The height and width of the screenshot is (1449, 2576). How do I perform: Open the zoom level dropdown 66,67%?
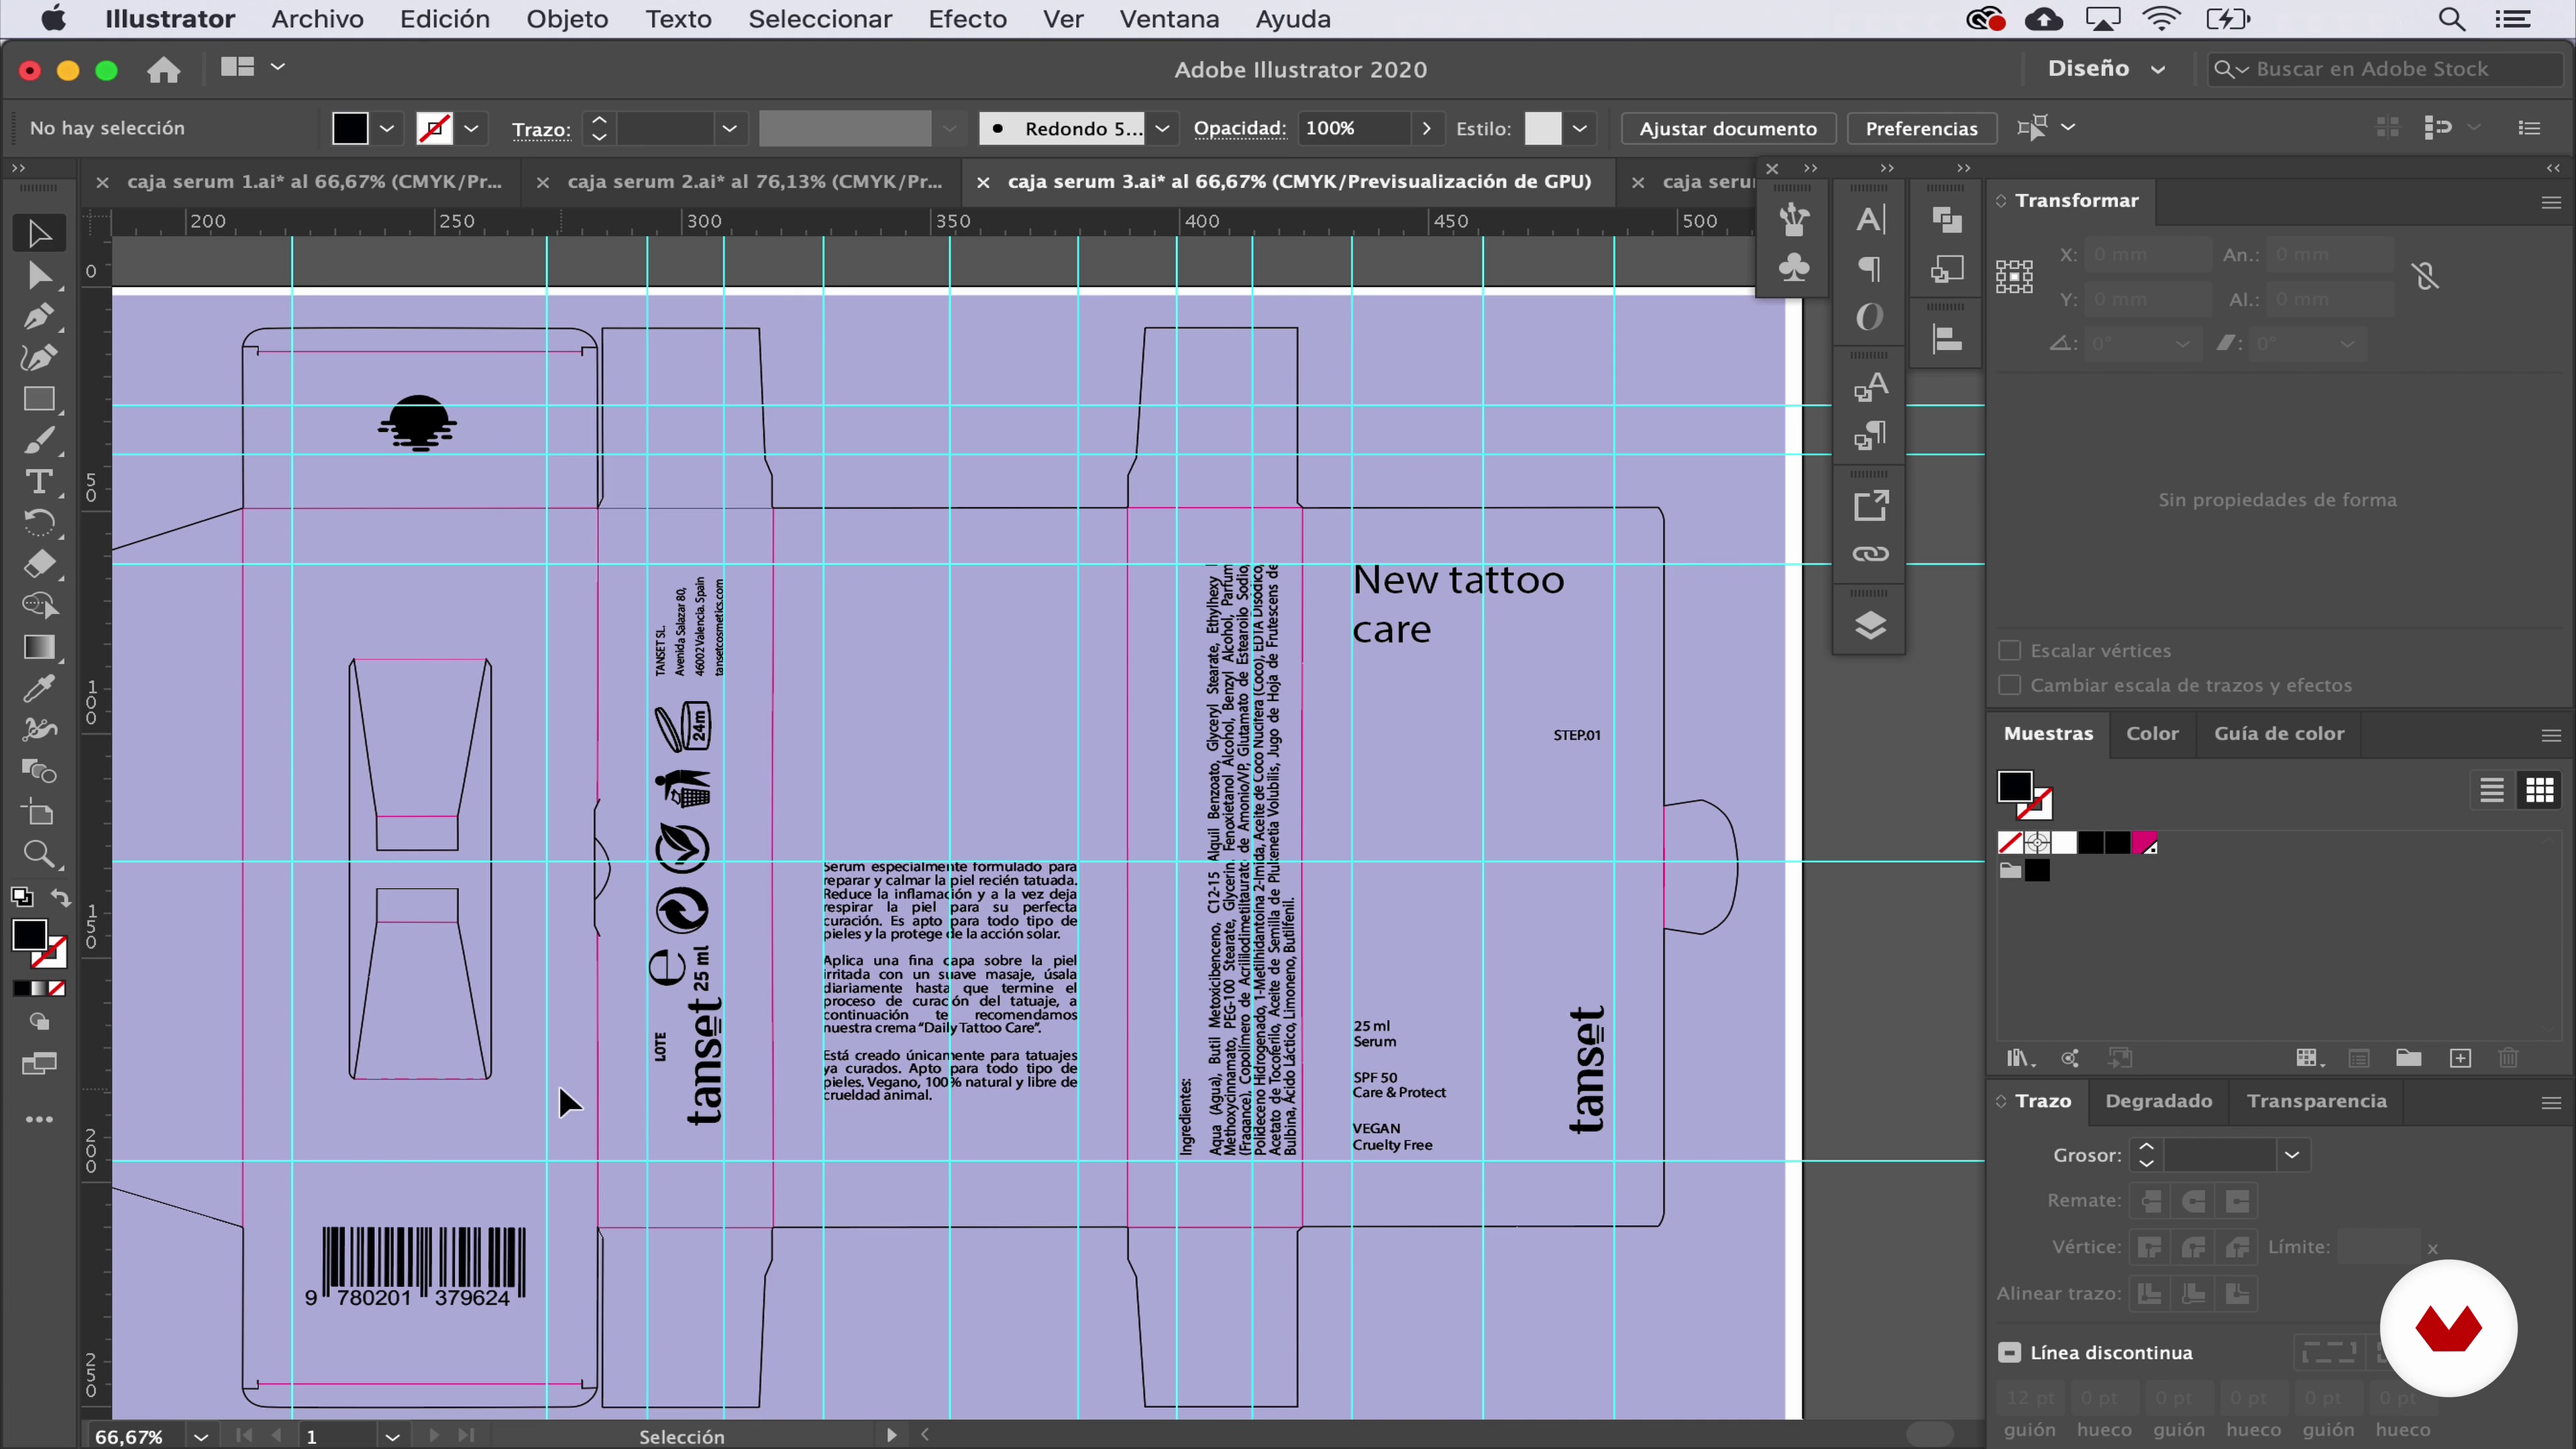[x=201, y=1437]
